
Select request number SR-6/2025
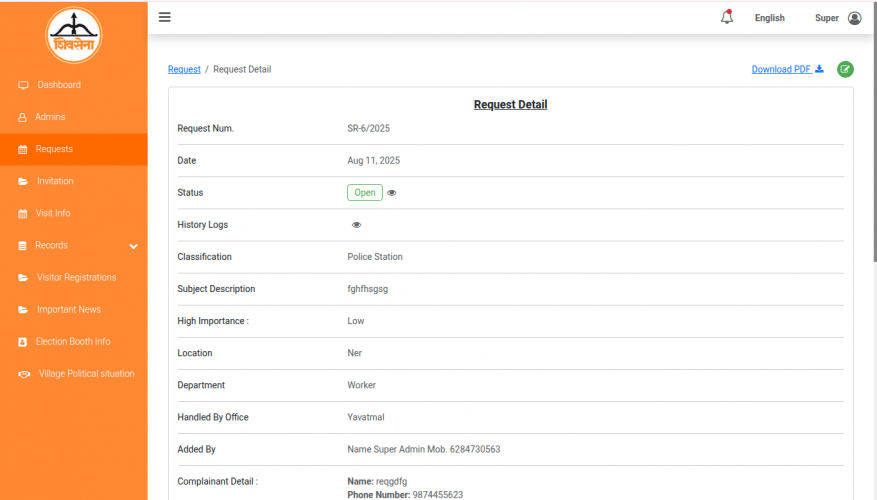[x=369, y=129]
